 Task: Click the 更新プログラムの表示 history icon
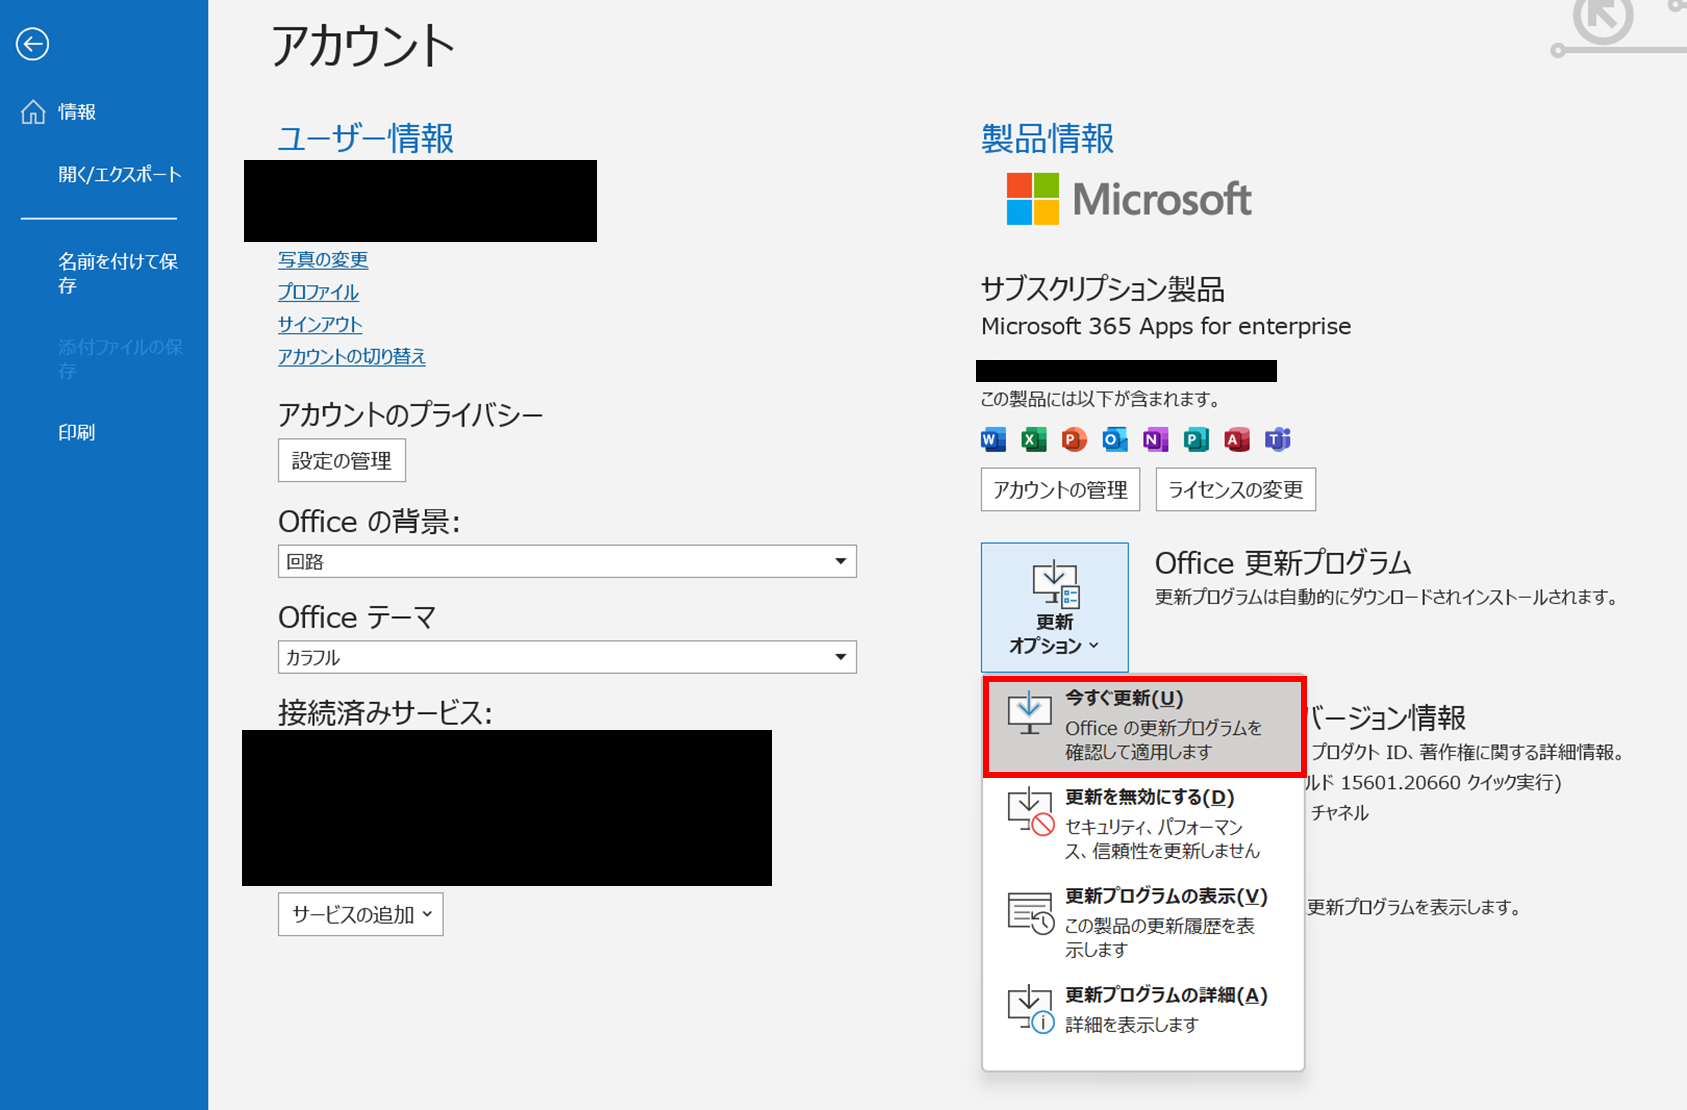click(1031, 912)
